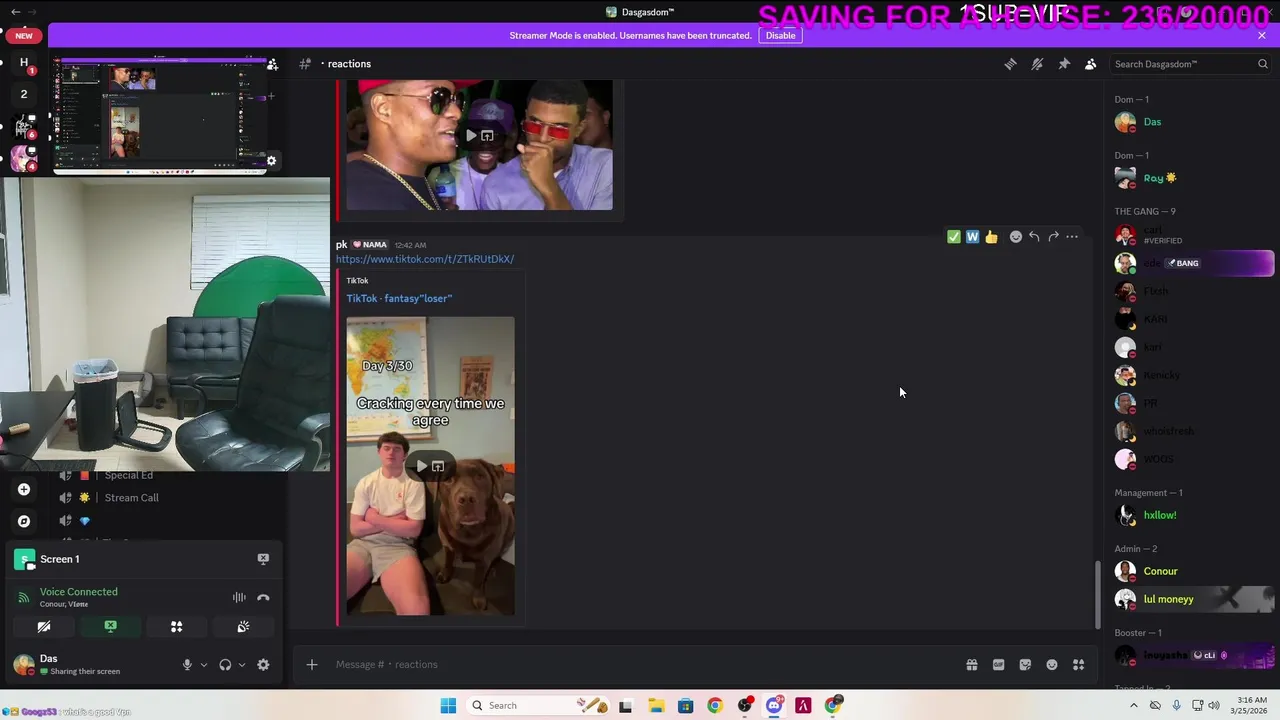Open the TikTok link from pk
Viewport: 1280px width, 720px height.
[425, 259]
